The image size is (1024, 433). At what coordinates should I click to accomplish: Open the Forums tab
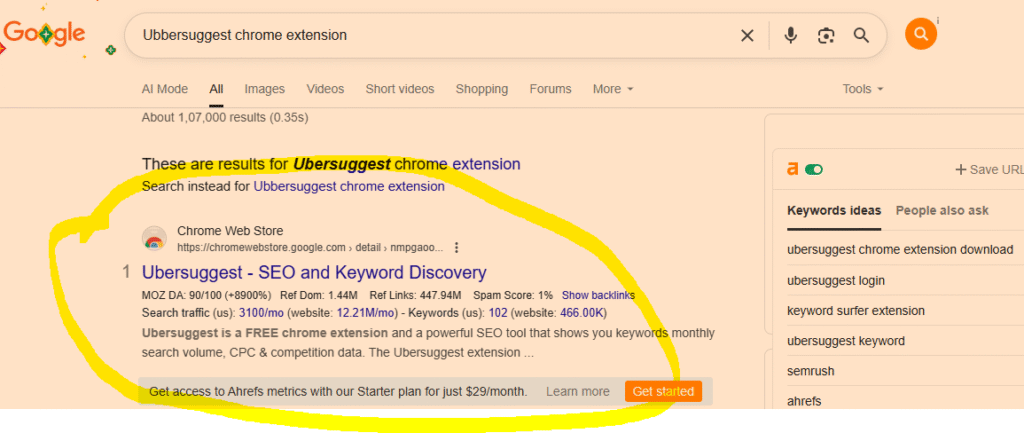point(551,89)
